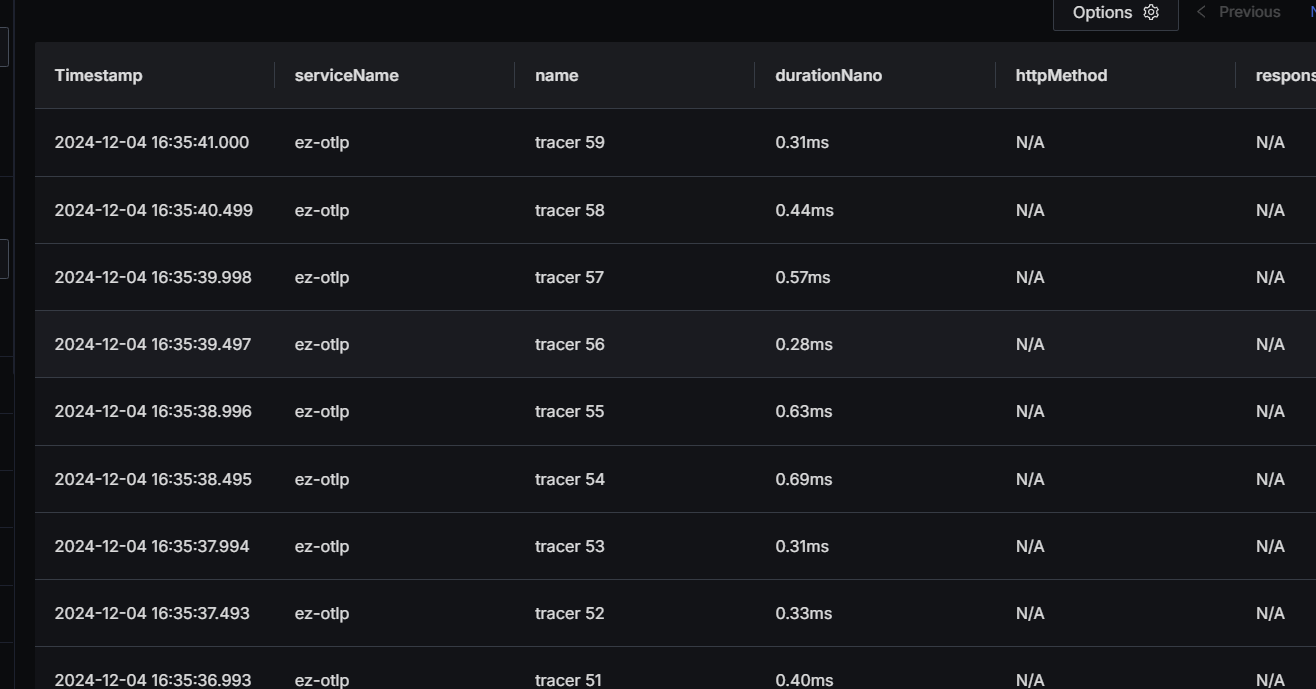Image resolution: width=1316 pixels, height=689 pixels.
Task: Click timestamp 2024-12-04 16:35:41.000
Action: pos(152,142)
